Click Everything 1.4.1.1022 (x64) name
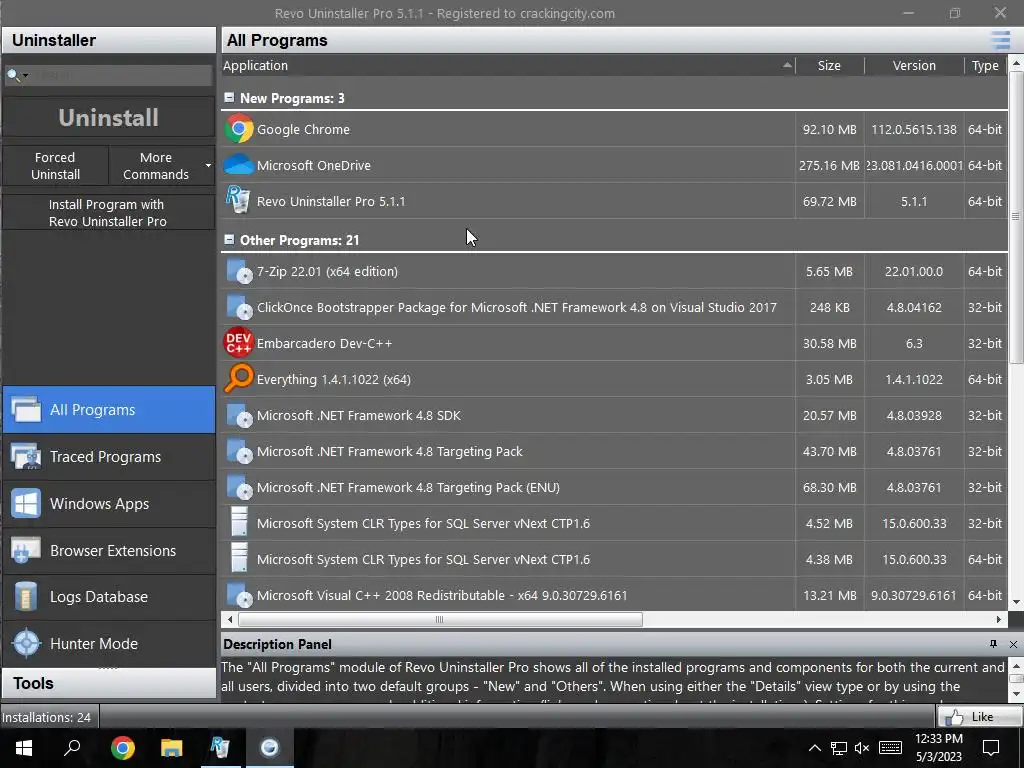Image resolution: width=1024 pixels, height=768 pixels. 334,379
